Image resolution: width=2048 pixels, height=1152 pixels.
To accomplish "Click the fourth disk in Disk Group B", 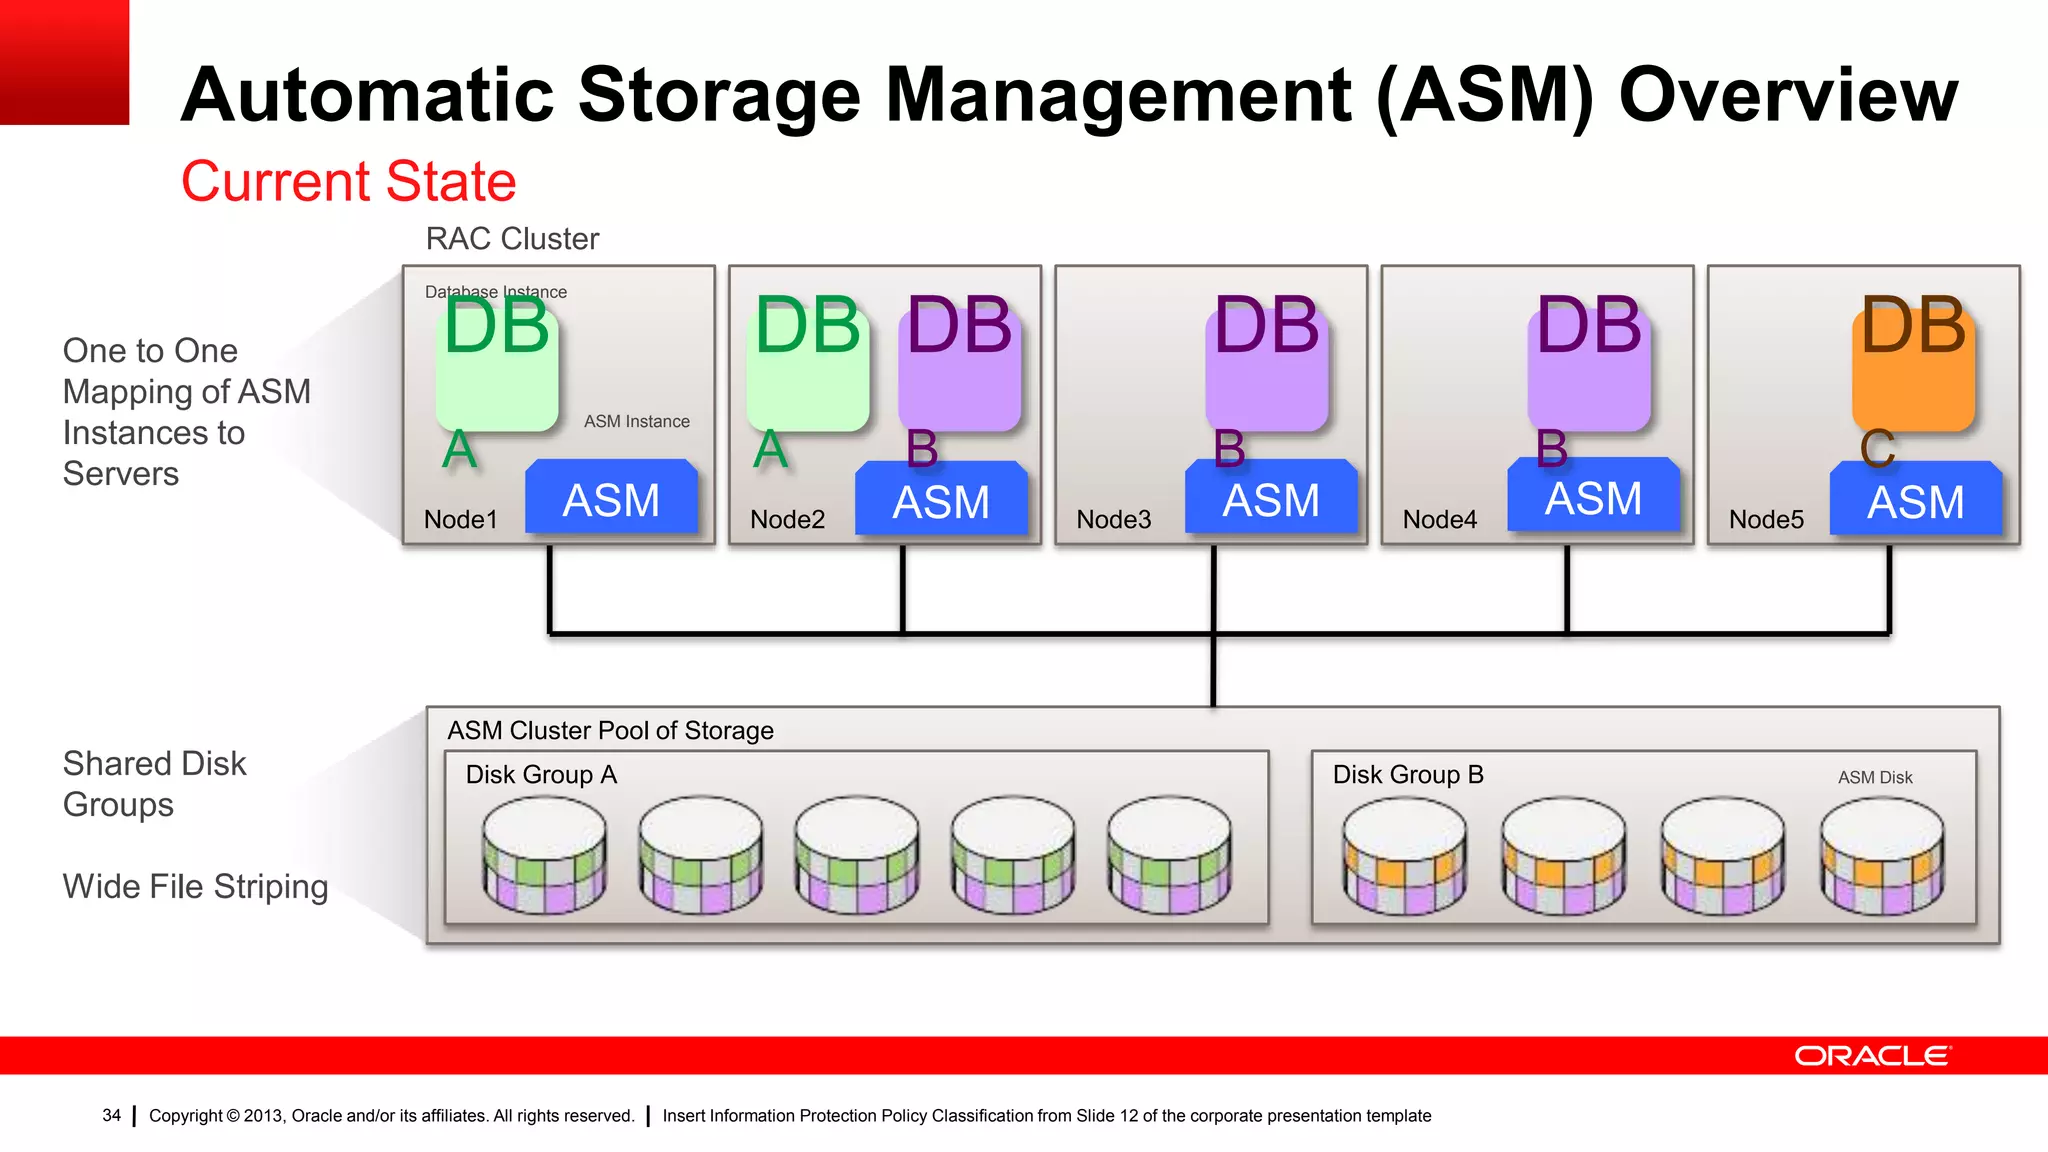I will point(1882,855).
